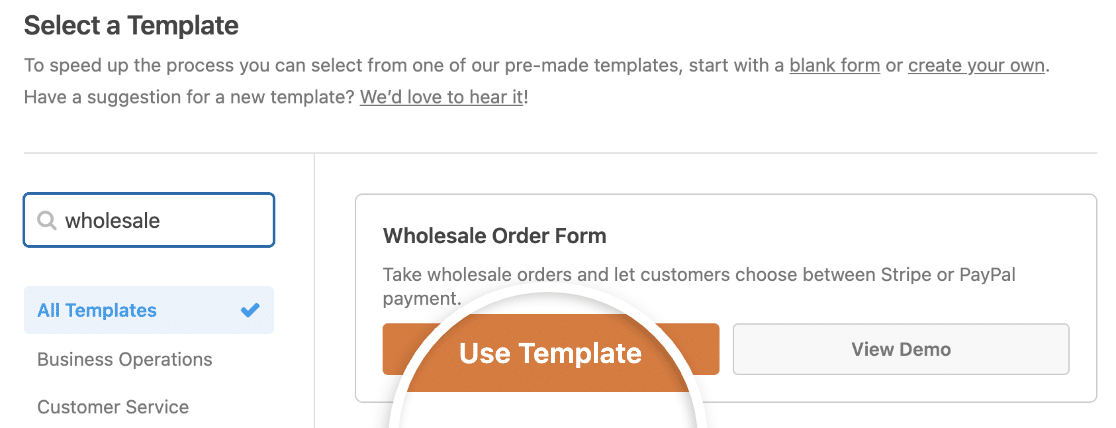The width and height of the screenshot is (1116, 428).
Task: Click the magnifier icon in the search box
Action: 47,221
